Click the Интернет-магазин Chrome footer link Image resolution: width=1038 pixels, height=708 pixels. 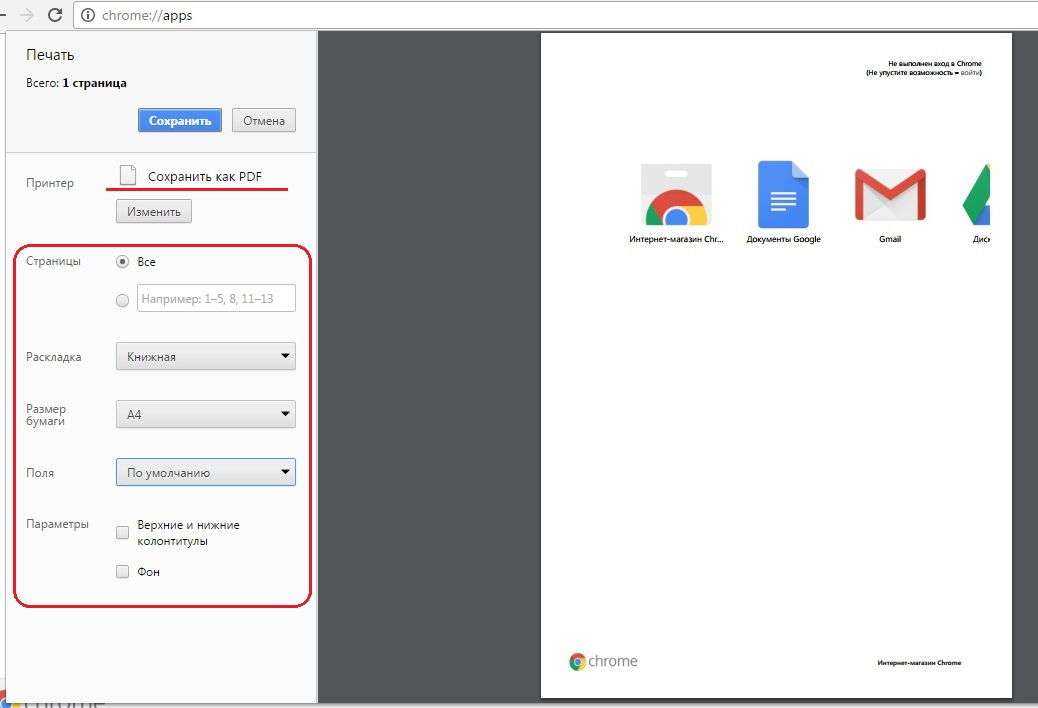point(919,662)
